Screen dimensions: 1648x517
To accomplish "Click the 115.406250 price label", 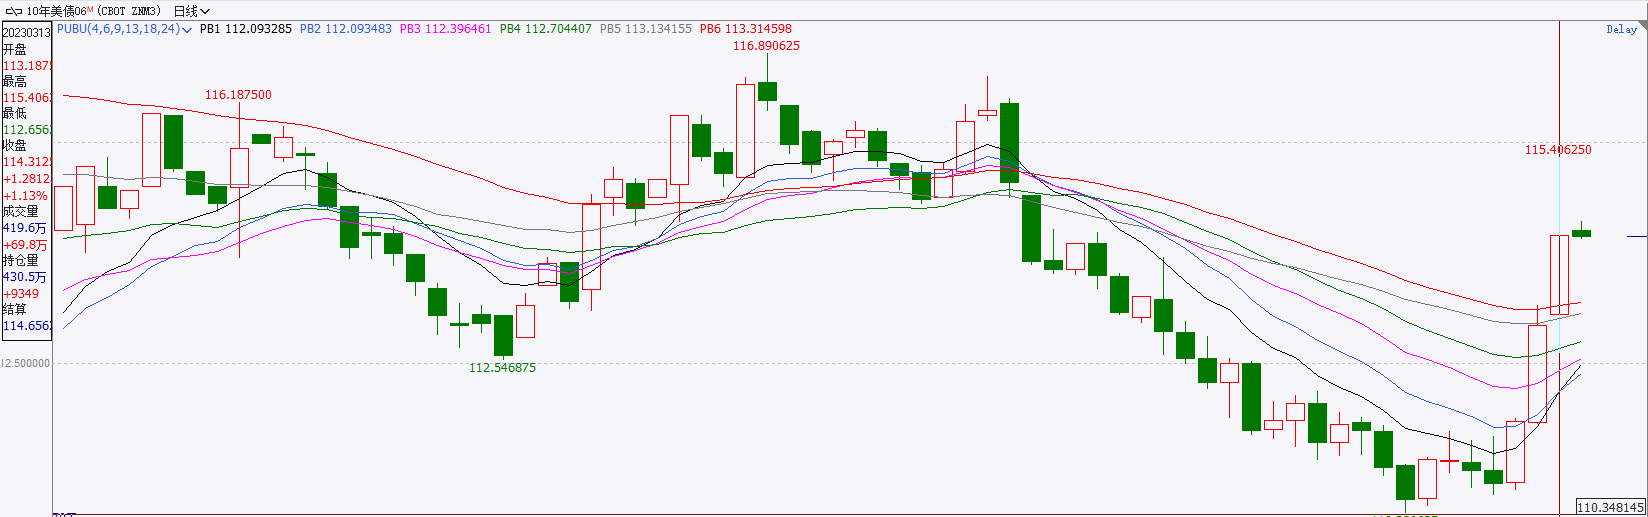I will pyautogui.click(x=1558, y=150).
